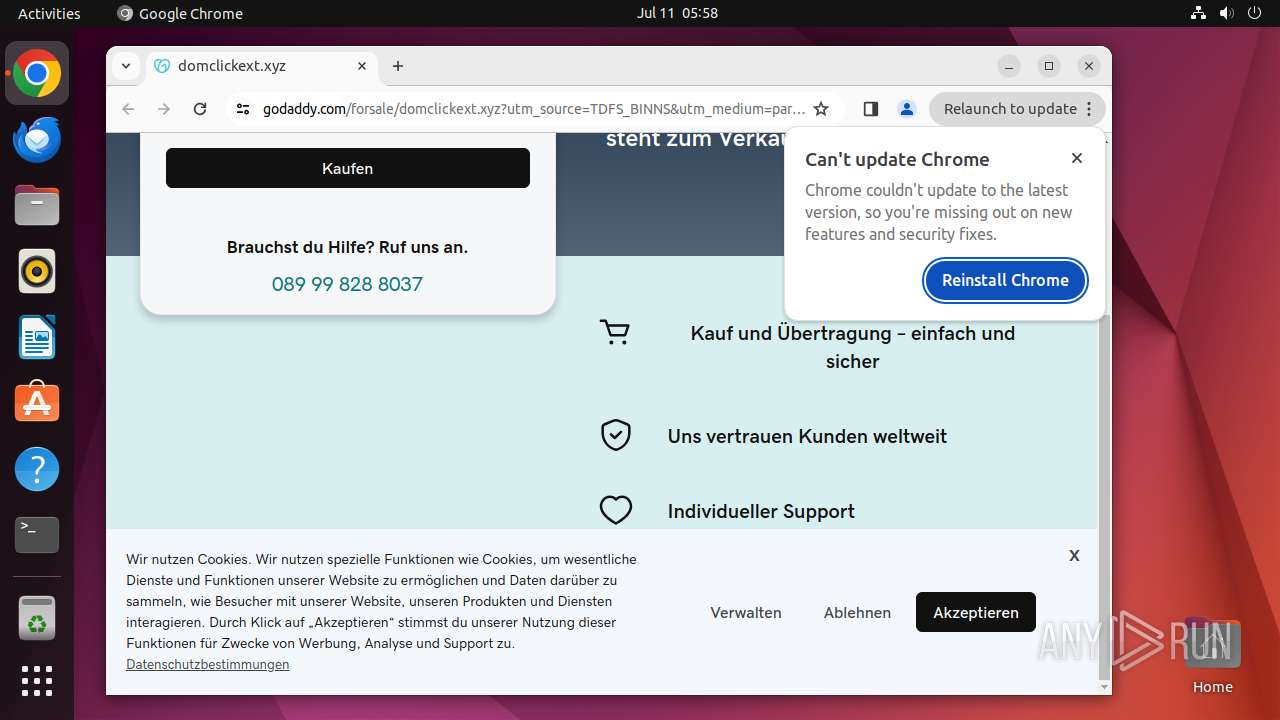Open Chrome profile menu
Screen dimensions: 1280x720
coord(907,109)
